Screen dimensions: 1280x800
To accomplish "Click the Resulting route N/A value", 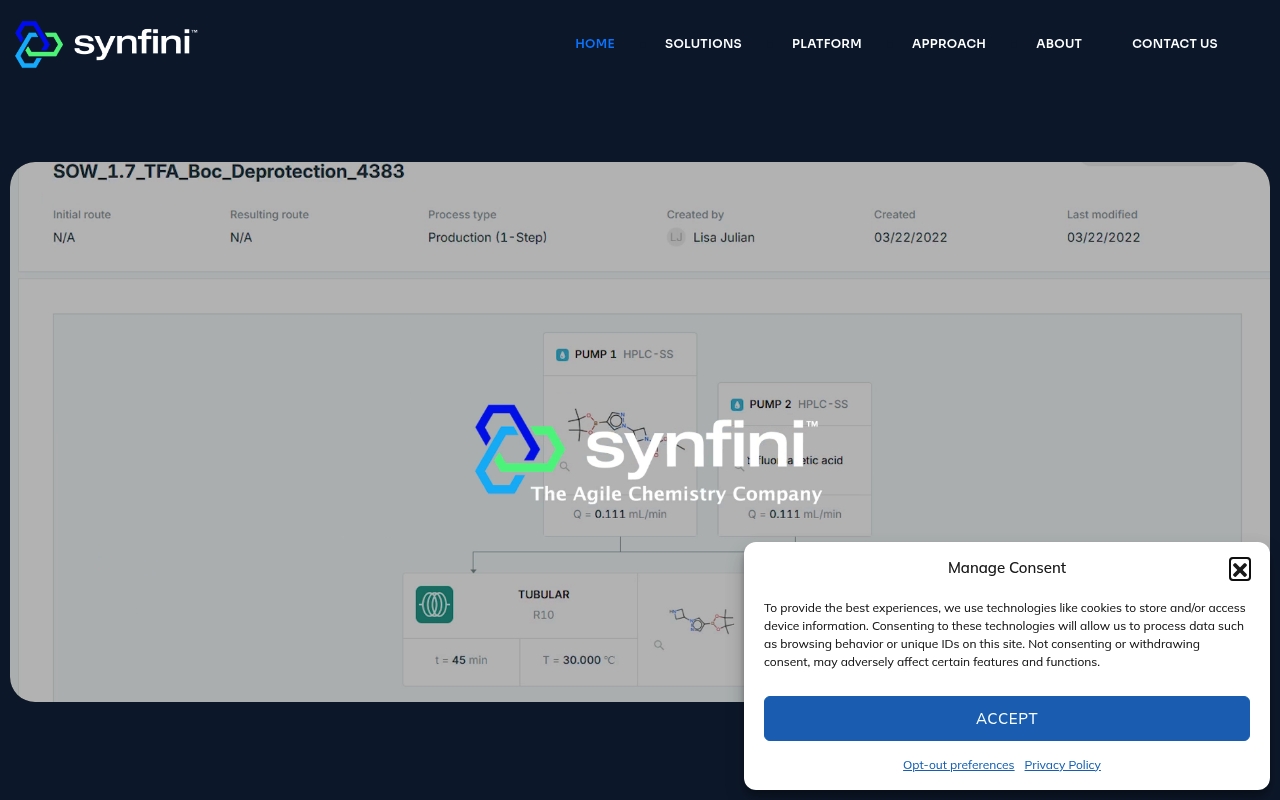I will 241,237.
